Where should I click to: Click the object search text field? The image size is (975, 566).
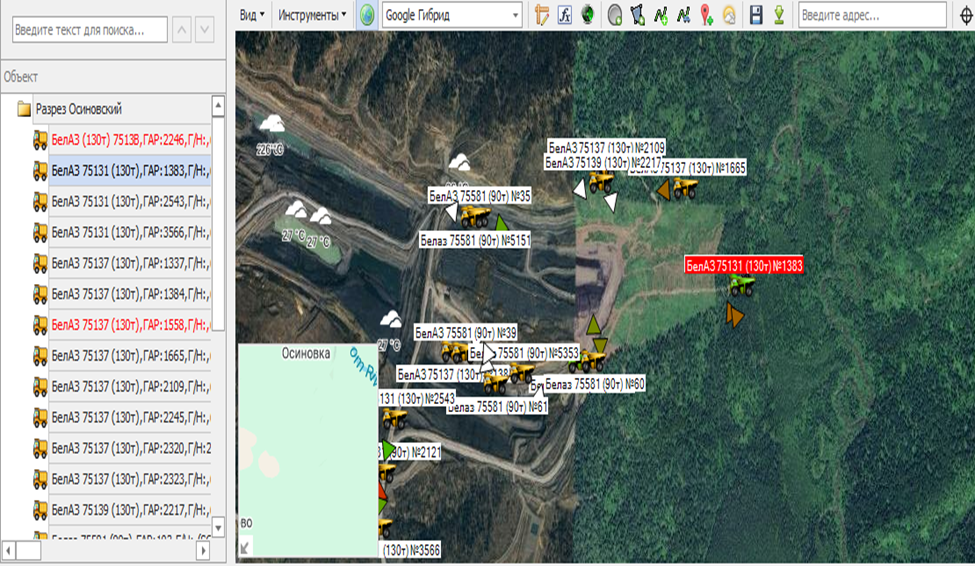(88, 29)
